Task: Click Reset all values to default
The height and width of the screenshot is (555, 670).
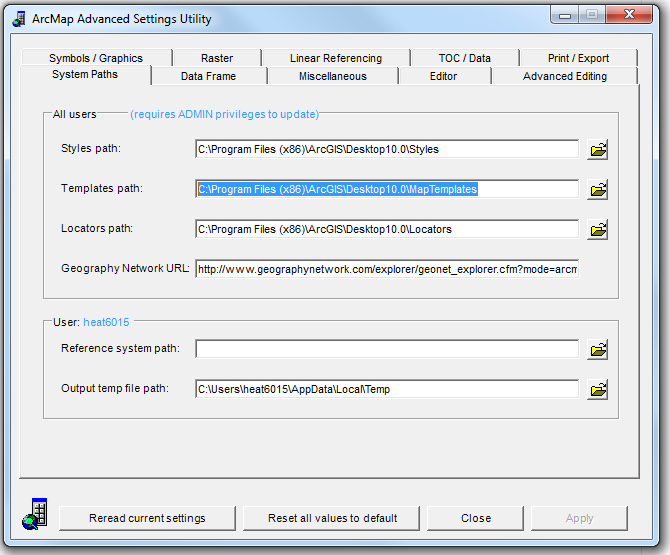Action: (x=332, y=518)
